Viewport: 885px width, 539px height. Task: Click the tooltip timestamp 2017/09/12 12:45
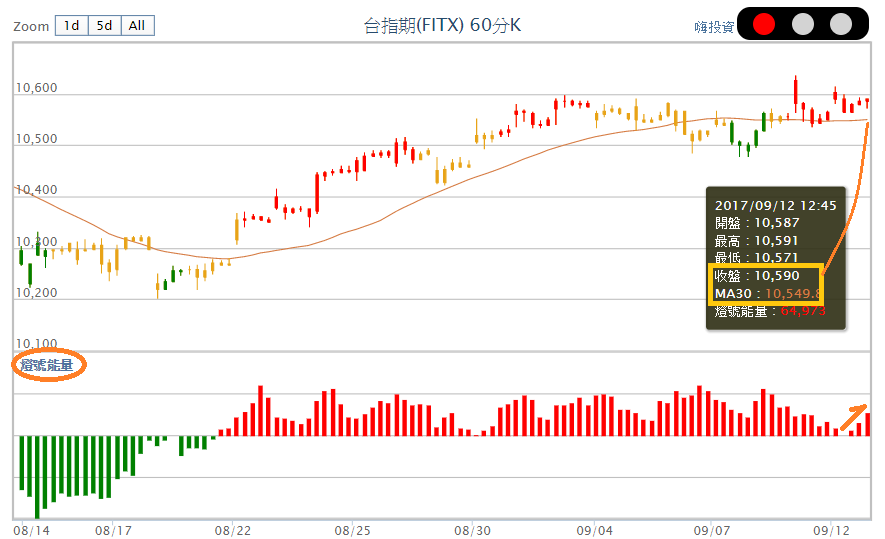[x=775, y=204]
